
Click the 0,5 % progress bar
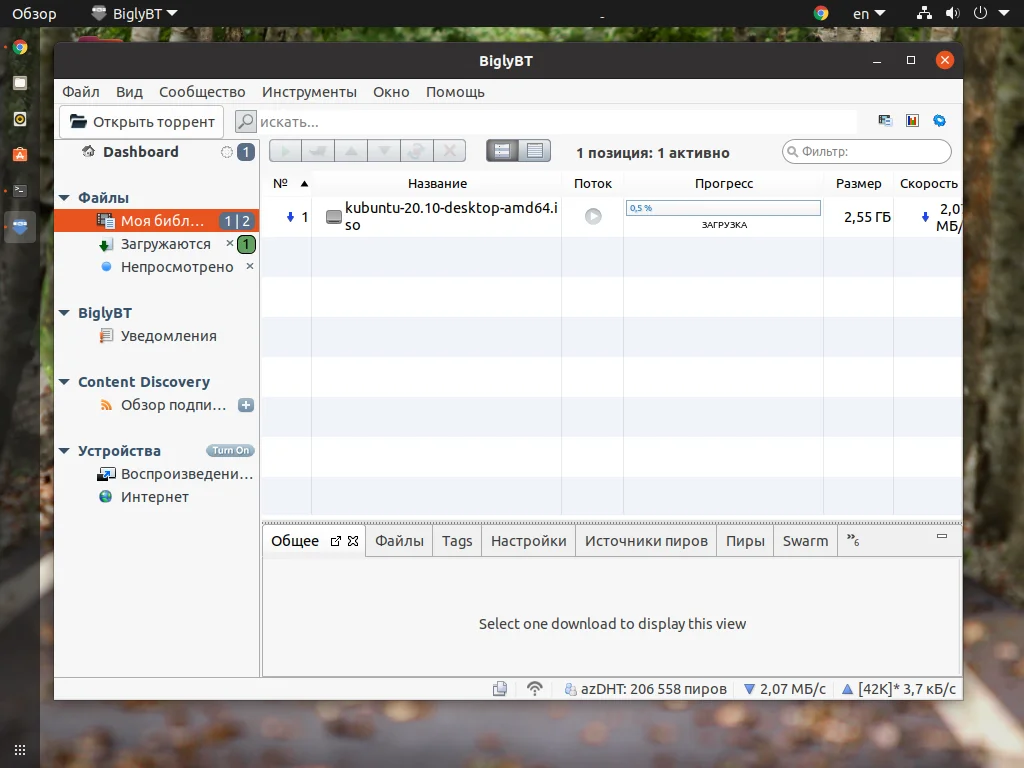(723, 208)
